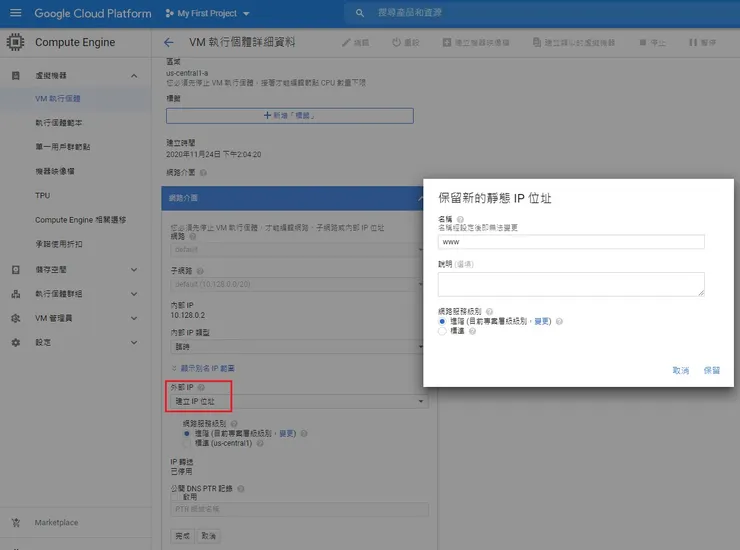The image size is (740, 550).
Task: Click help icon beside dialog 網路服務級別 label
Action: coord(489,312)
